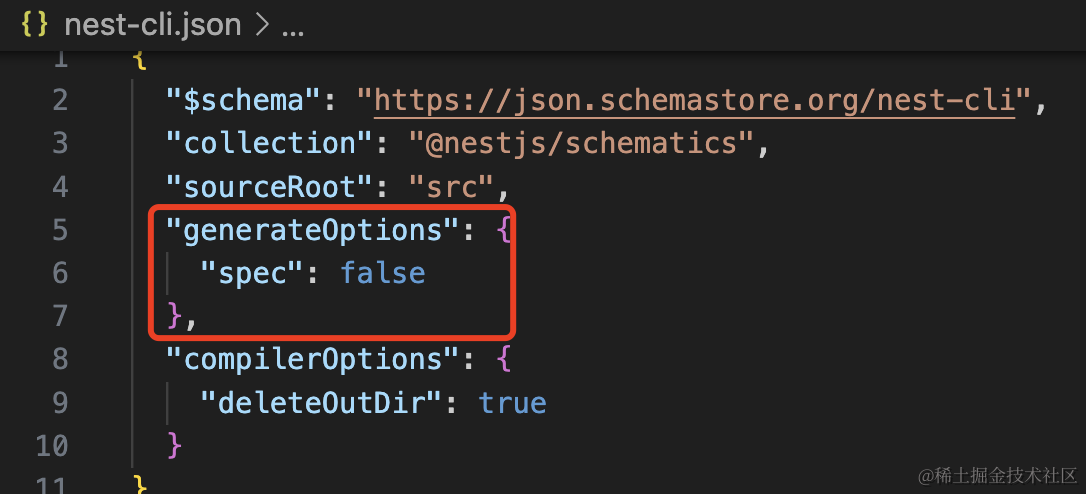Image resolution: width=1086 pixels, height=494 pixels.
Task: Open the breadcrumb ellipsis symbol dropdown
Action: click(292, 28)
